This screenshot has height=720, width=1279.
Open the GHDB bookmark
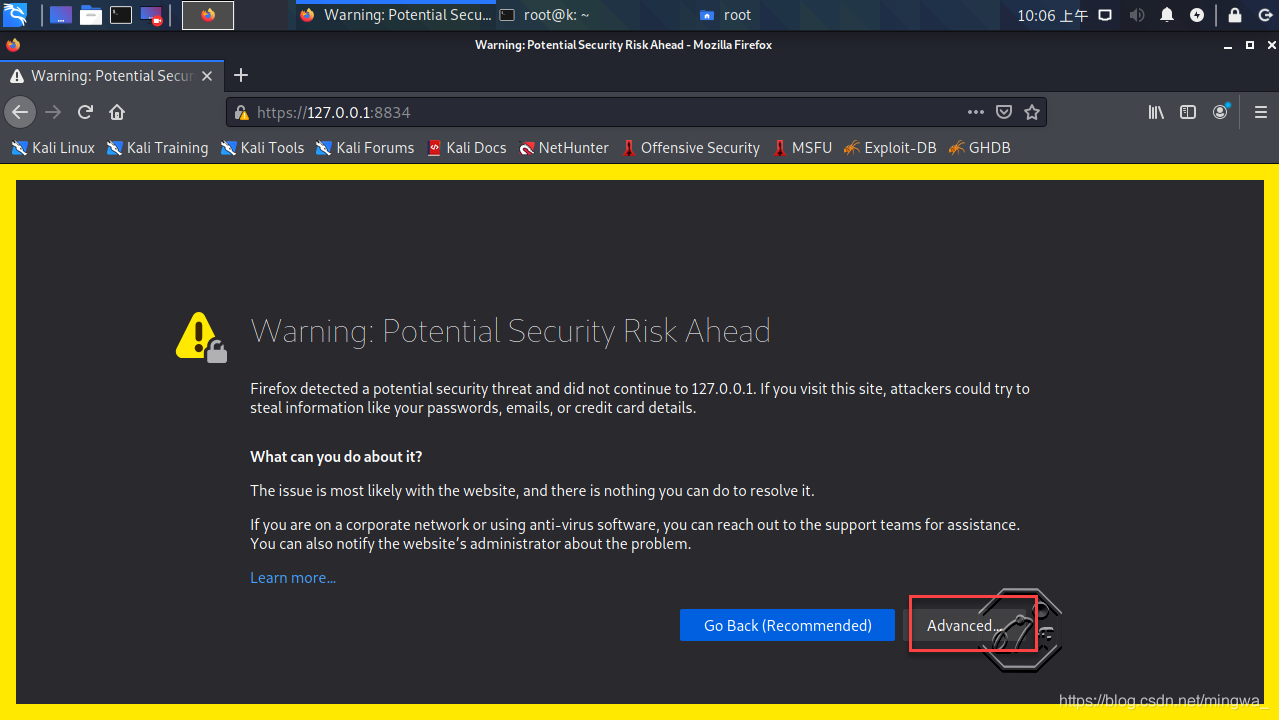(x=979, y=148)
